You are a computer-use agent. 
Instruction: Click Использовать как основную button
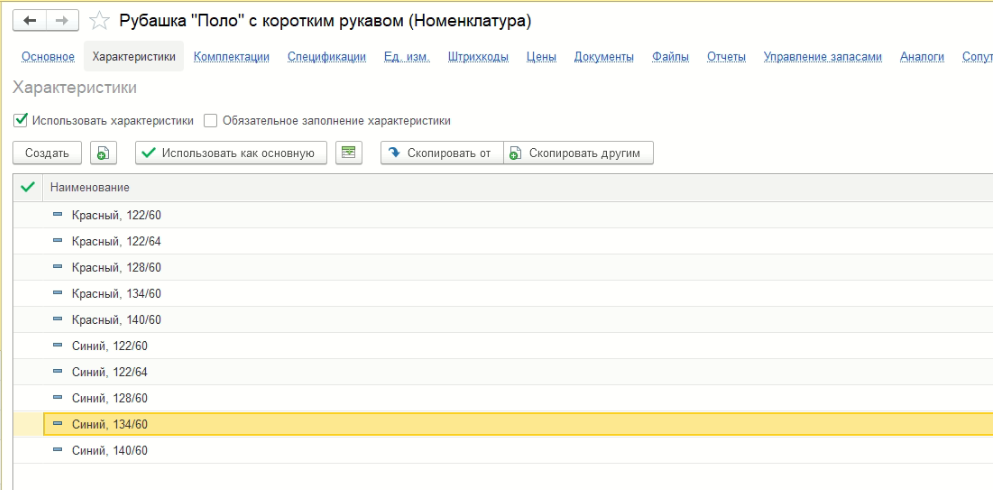(x=231, y=153)
